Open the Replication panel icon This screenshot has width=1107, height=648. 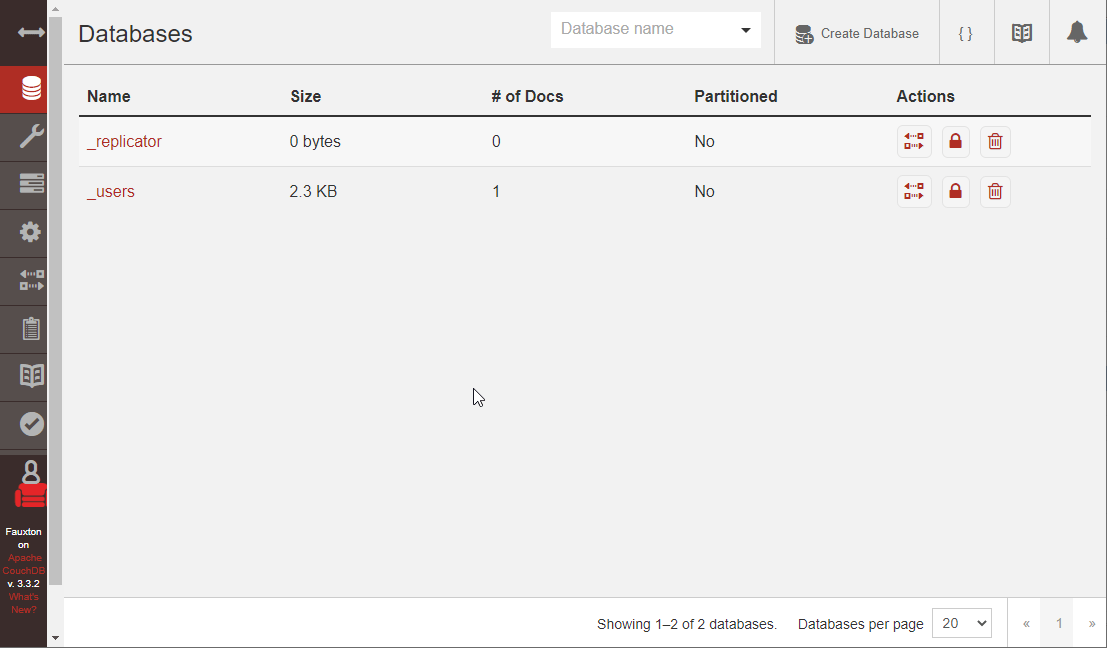coord(24,280)
